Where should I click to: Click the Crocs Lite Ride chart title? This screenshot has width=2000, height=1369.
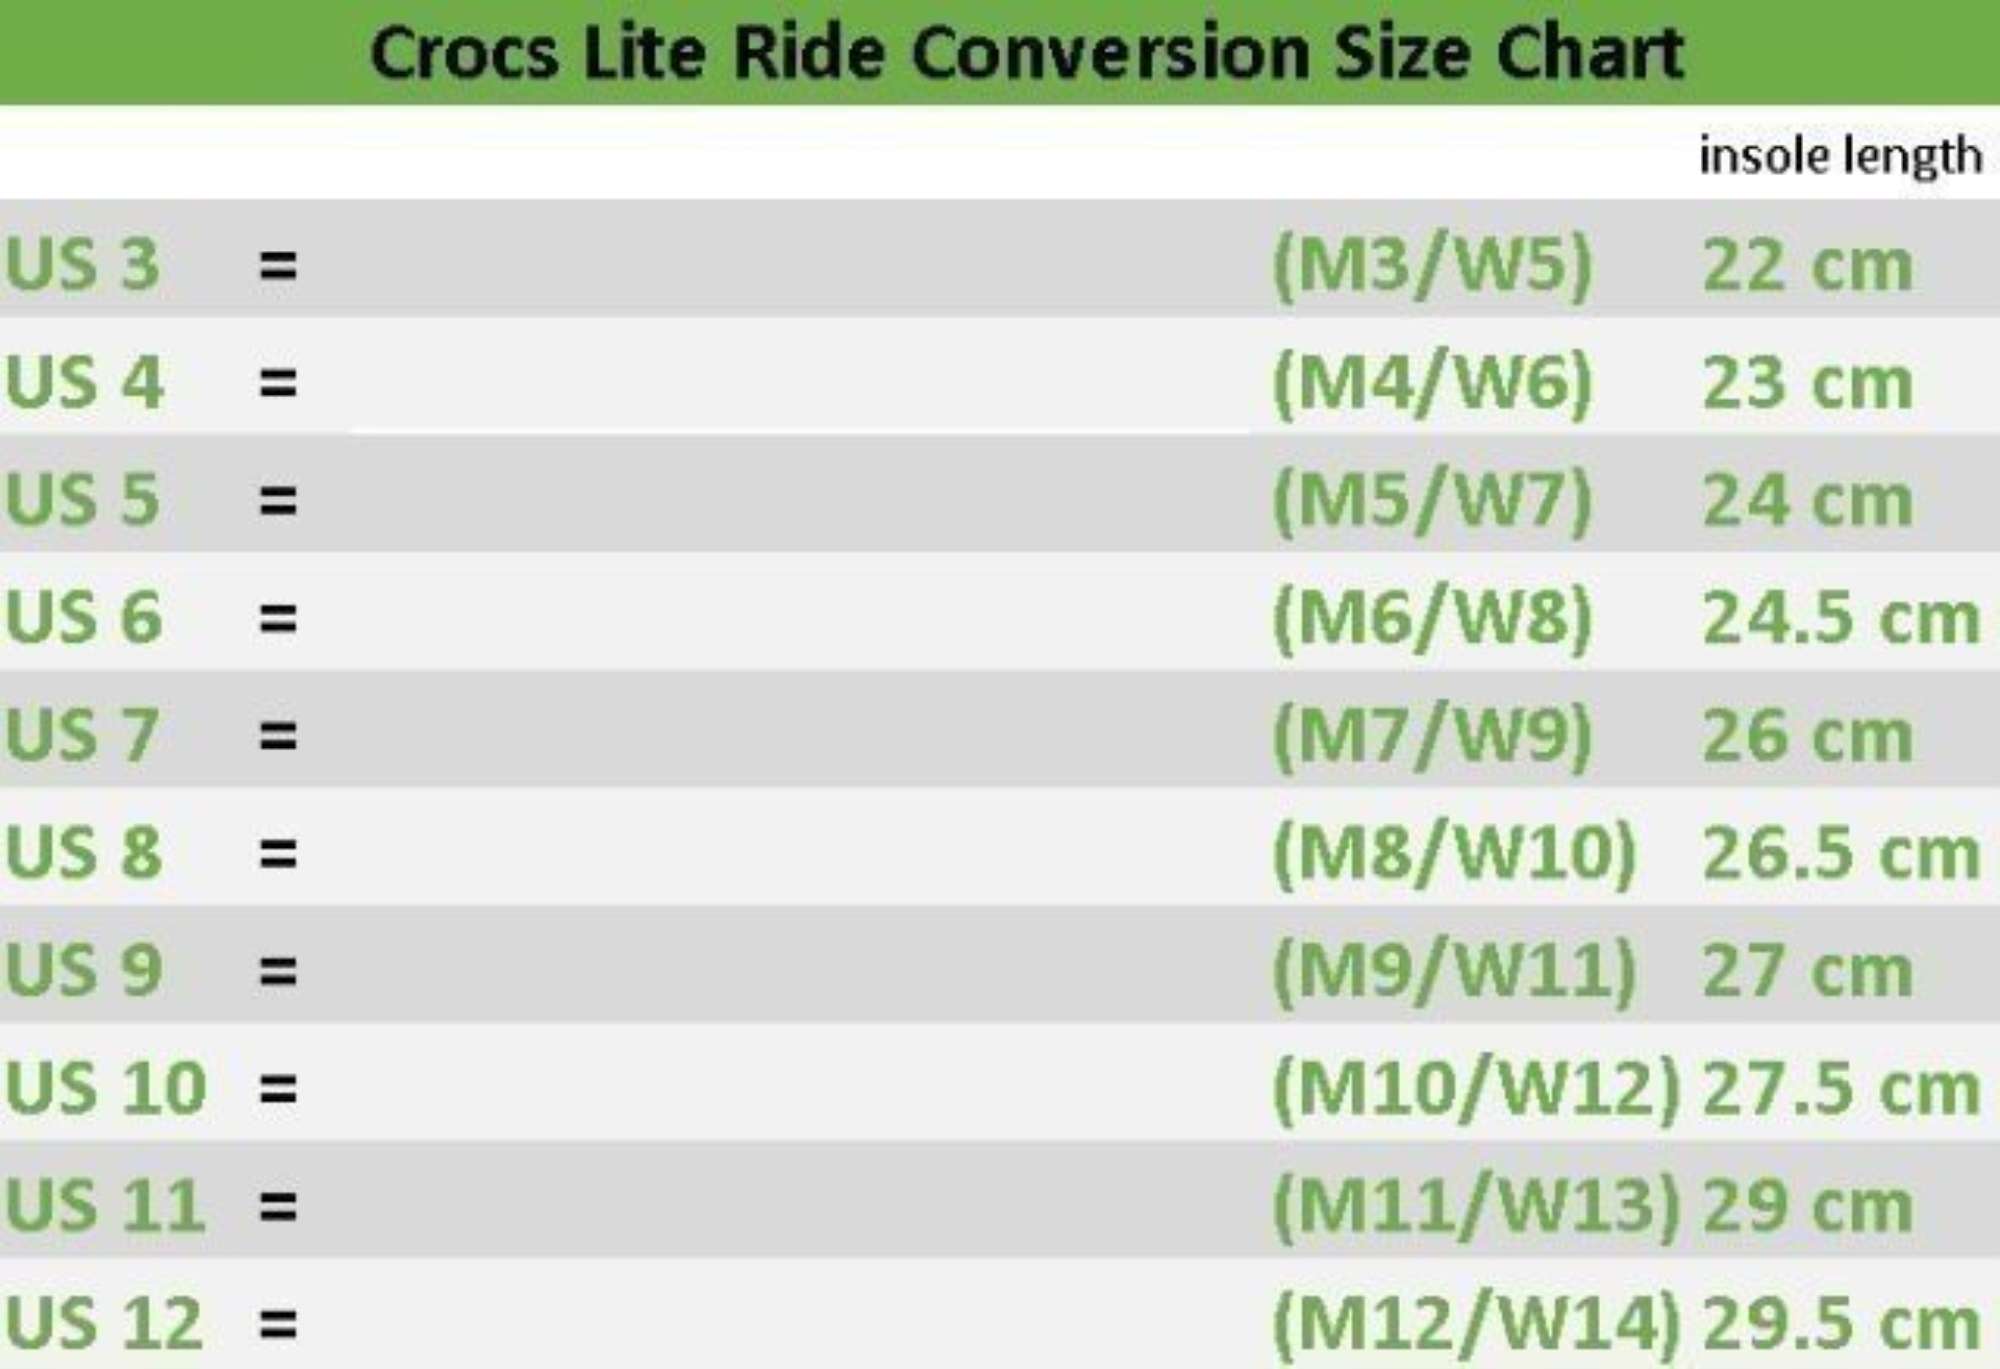[1026, 52]
